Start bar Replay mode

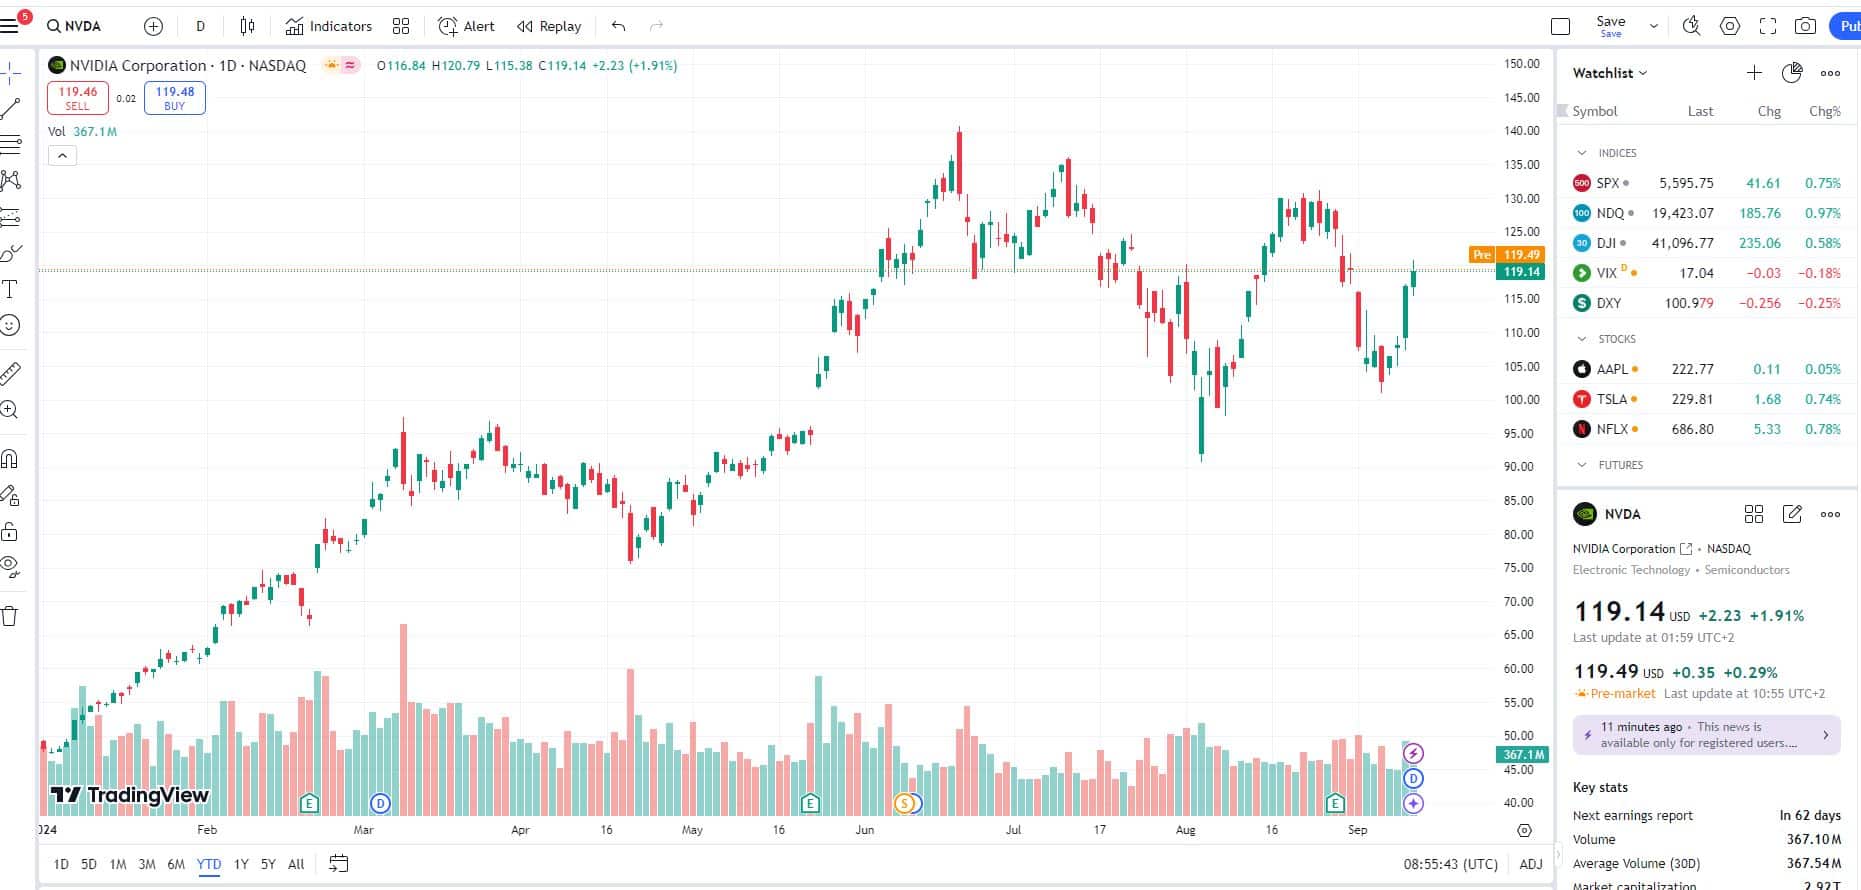pyautogui.click(x=549, y=26)
